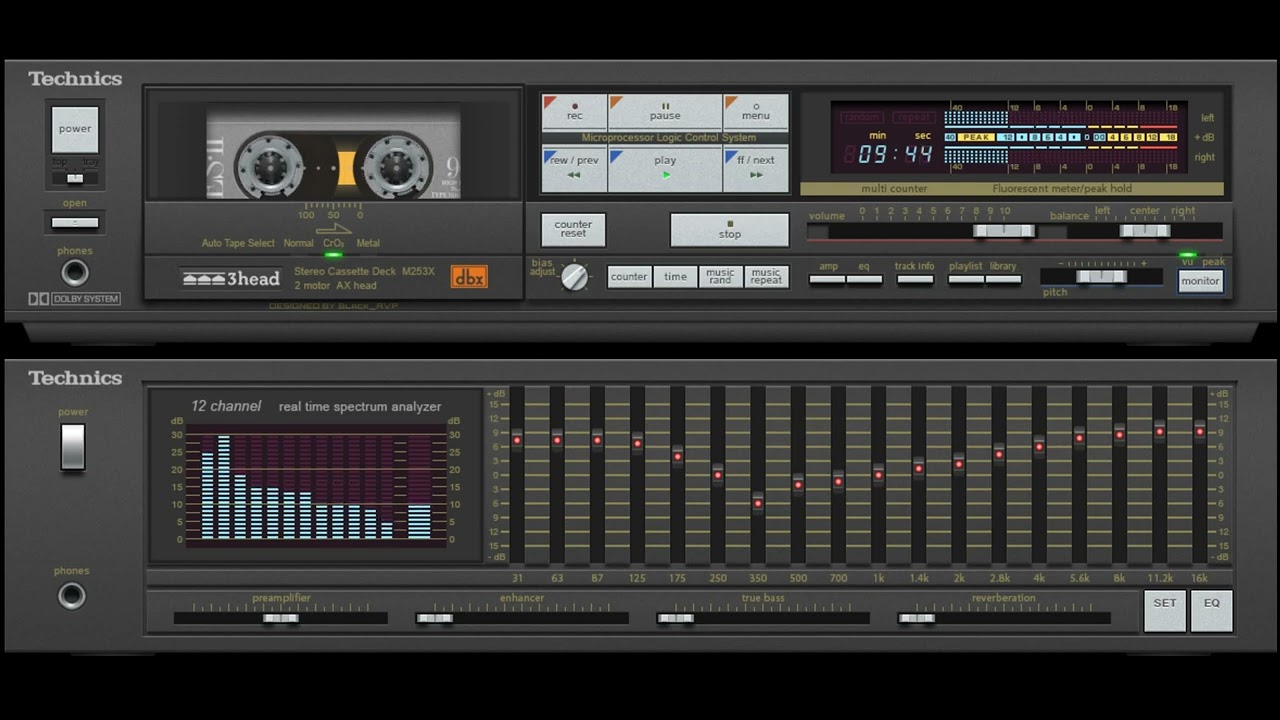Click the monitor button
The image size is (1280, 720).
(x=1200, y=281)
